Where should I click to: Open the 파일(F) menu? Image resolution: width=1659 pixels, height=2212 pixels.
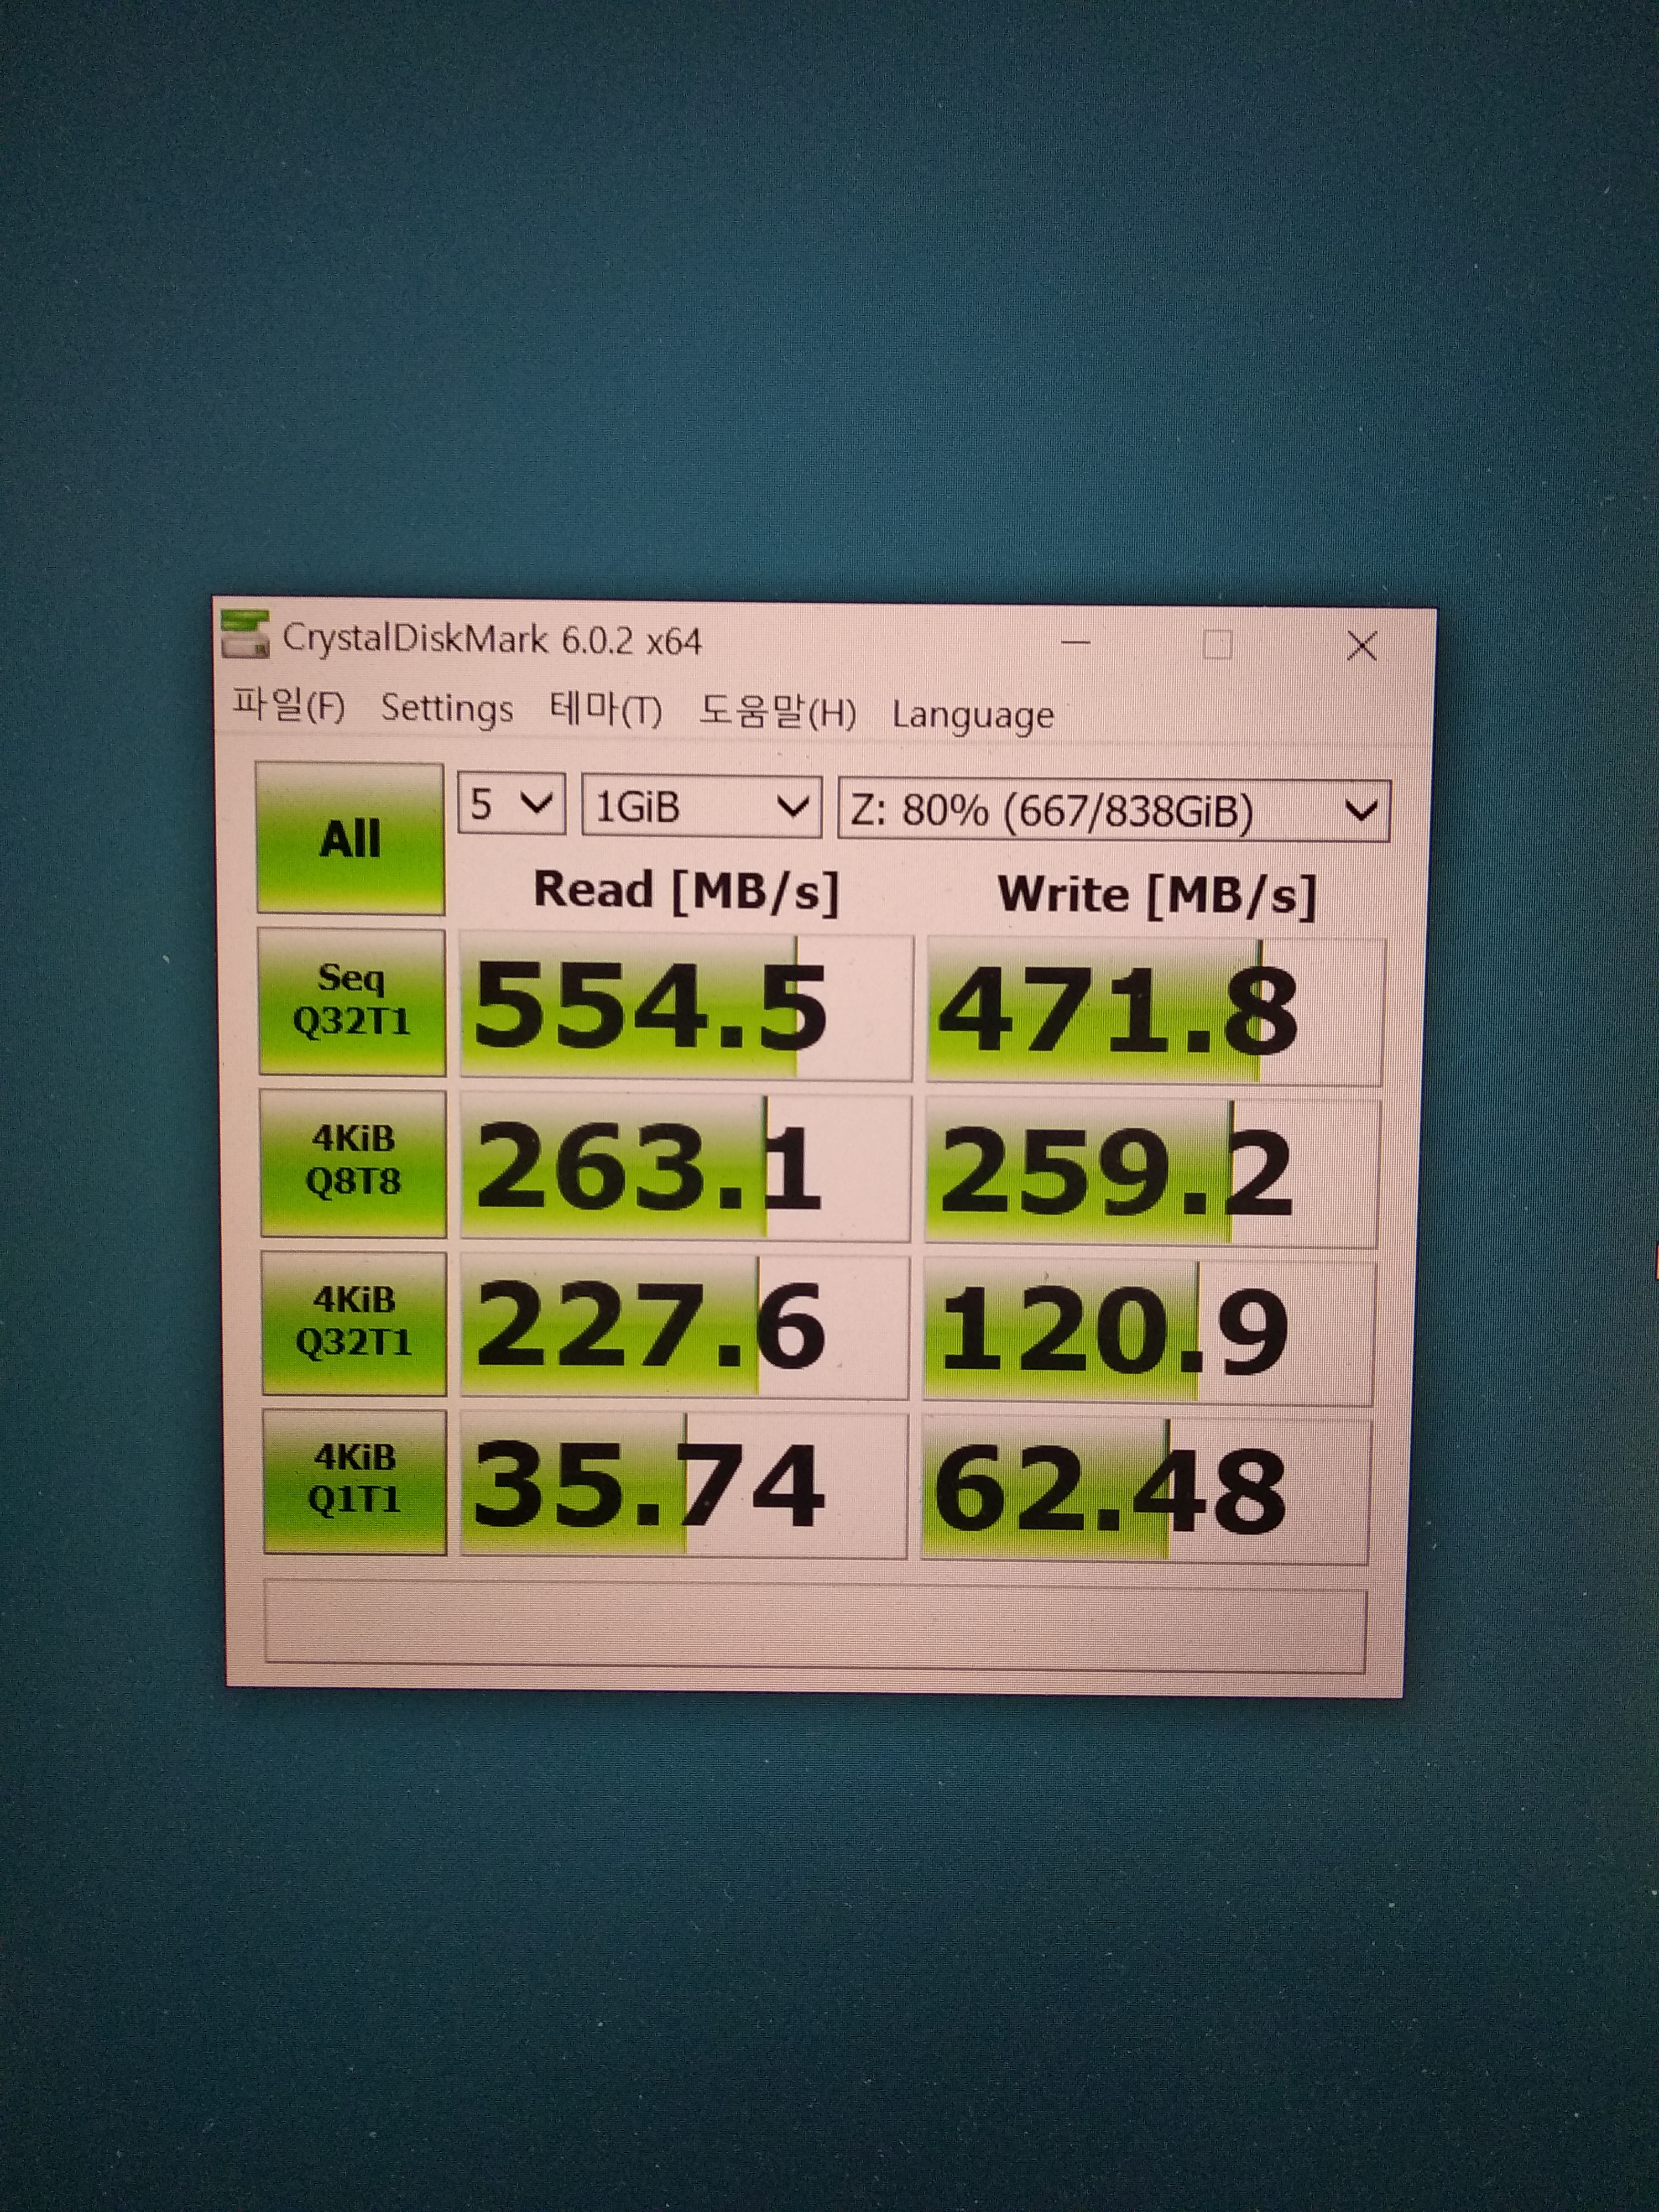coord(289,706)
